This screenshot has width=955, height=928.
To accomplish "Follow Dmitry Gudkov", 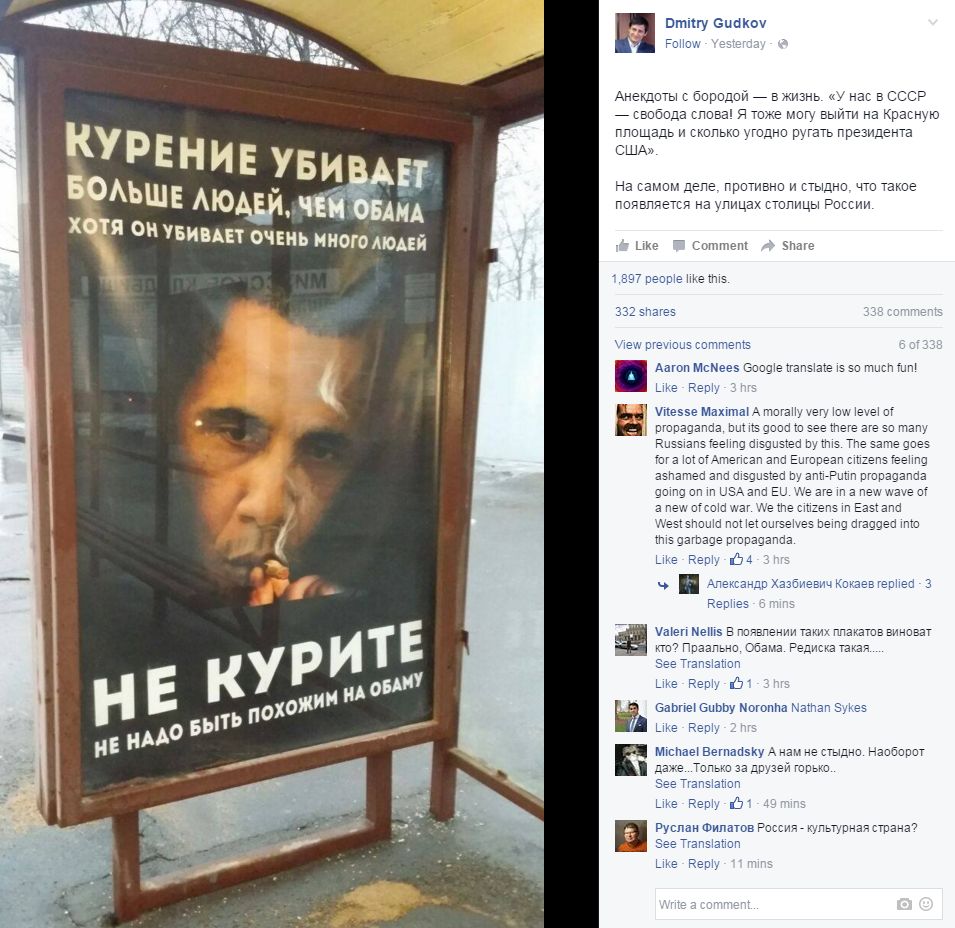I will 682,44.
